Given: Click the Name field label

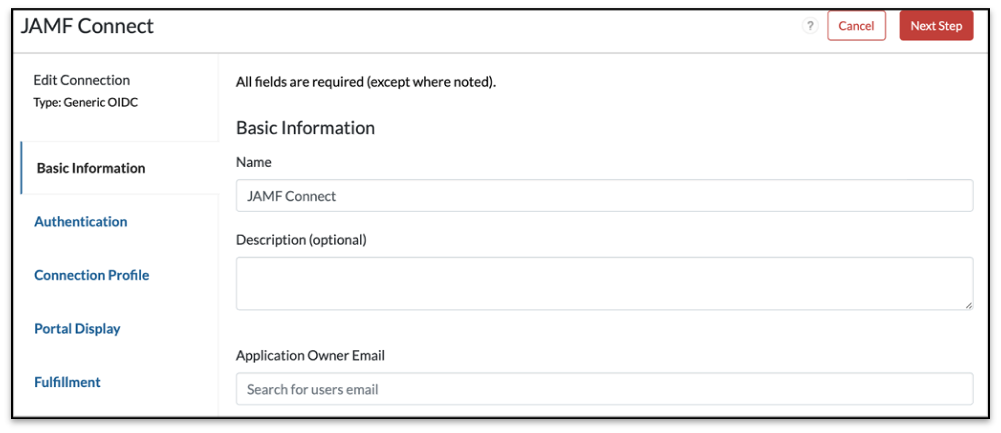Looking at the screenshot, I should 254,162.
